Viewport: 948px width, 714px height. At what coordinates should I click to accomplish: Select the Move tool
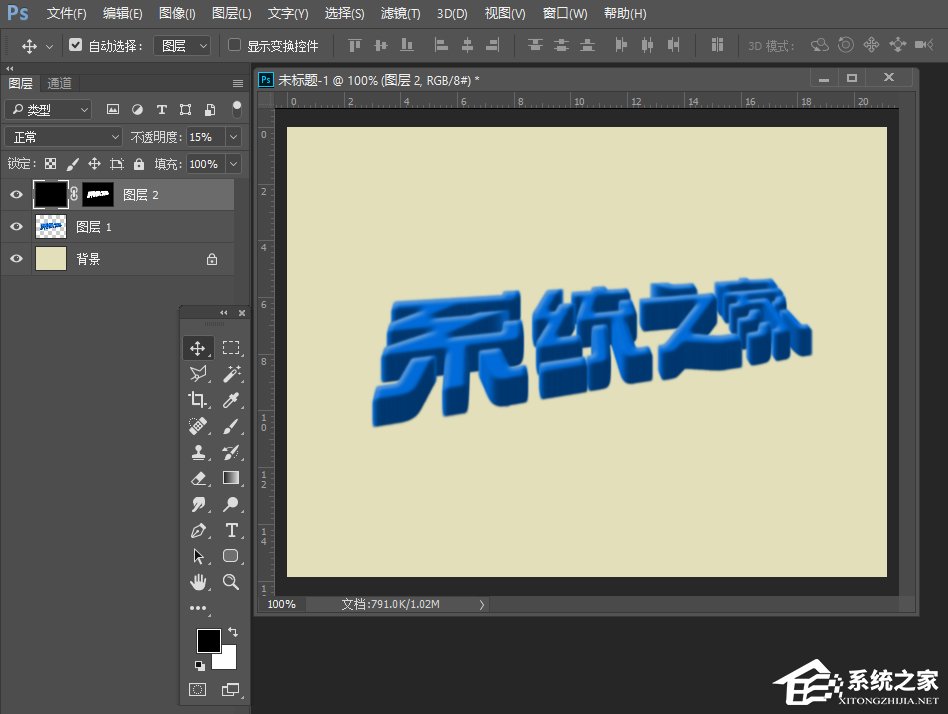(197, 348)
